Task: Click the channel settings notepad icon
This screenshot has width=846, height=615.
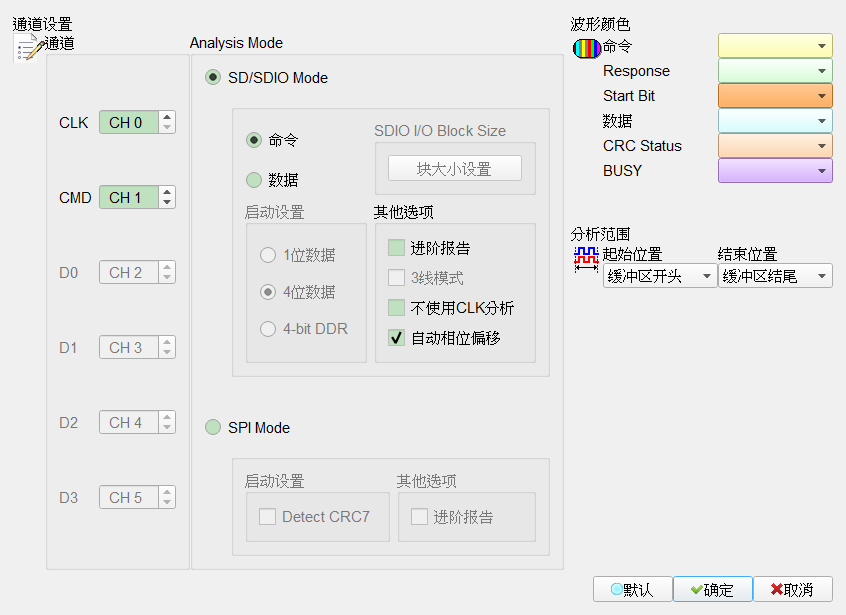Action: pos(28,49)
